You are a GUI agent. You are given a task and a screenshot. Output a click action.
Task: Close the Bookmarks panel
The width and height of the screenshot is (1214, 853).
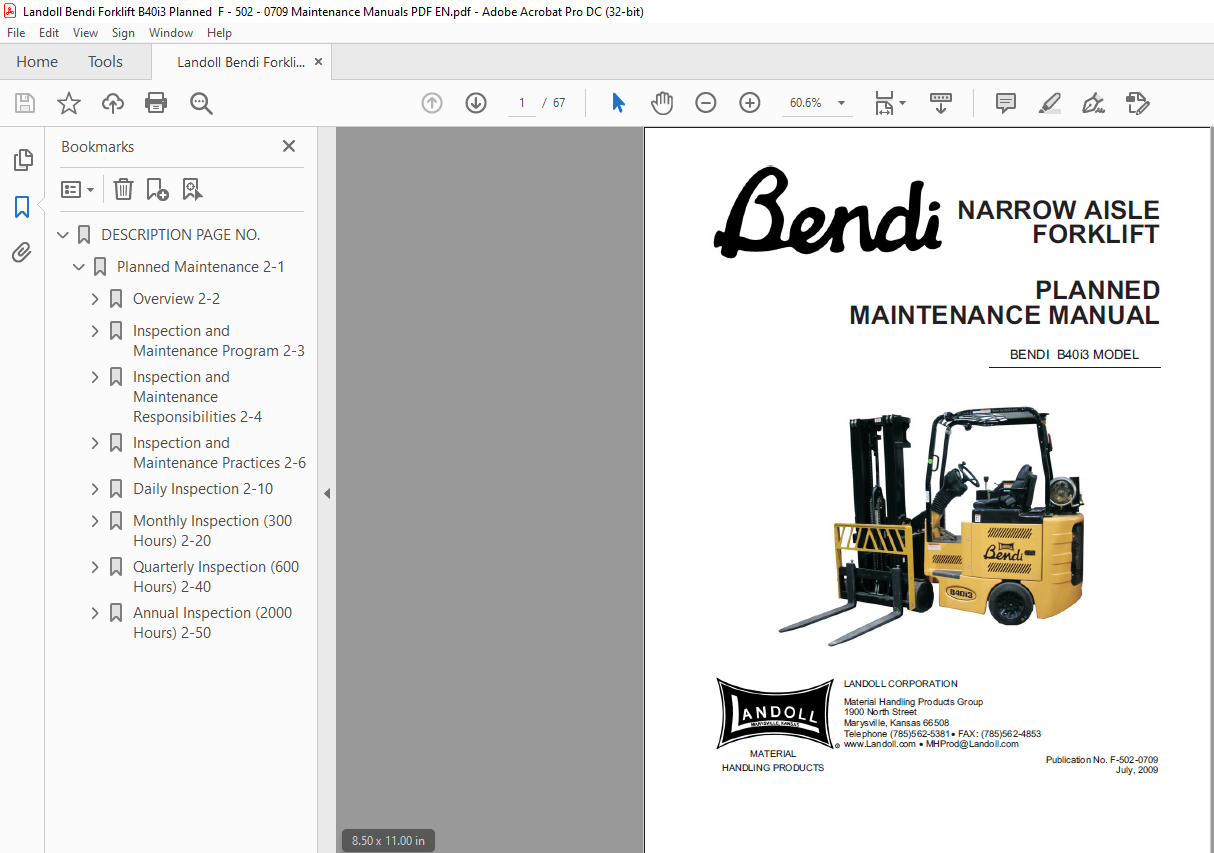pyautogui.click(x=289, y=146)
